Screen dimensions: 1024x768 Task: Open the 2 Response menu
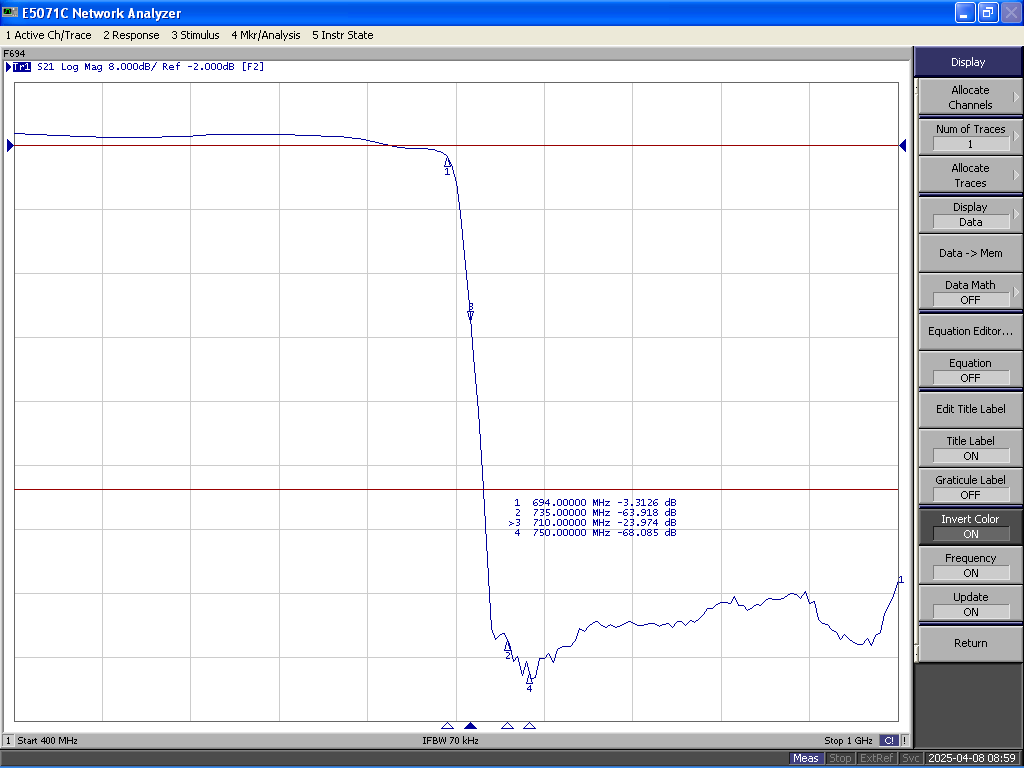coord(131,35)
